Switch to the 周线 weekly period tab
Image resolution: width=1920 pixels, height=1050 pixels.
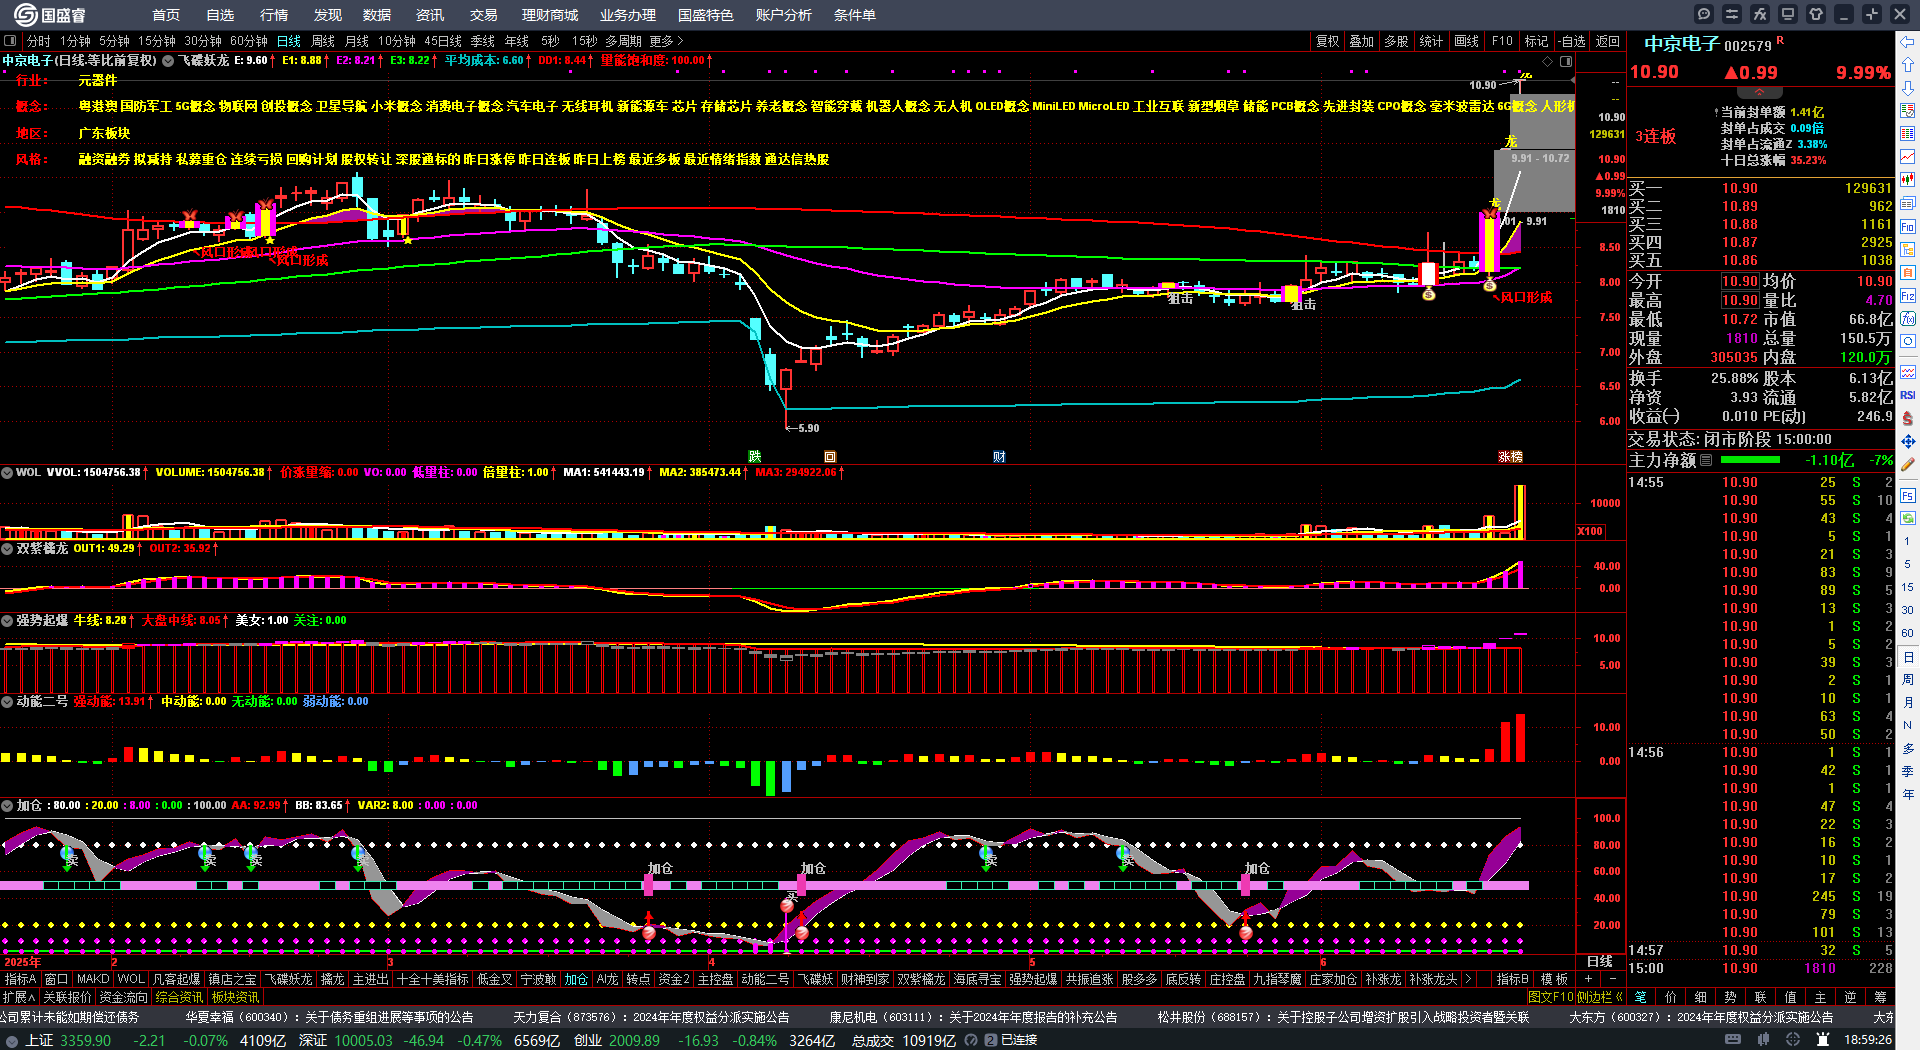(323, 41)
